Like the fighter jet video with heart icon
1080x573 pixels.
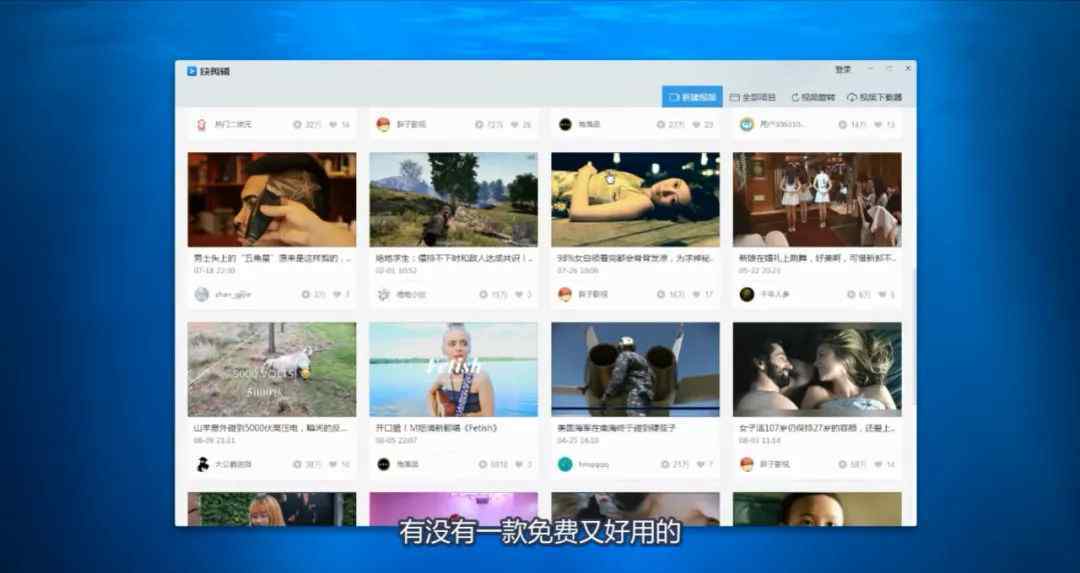point(700,464)
